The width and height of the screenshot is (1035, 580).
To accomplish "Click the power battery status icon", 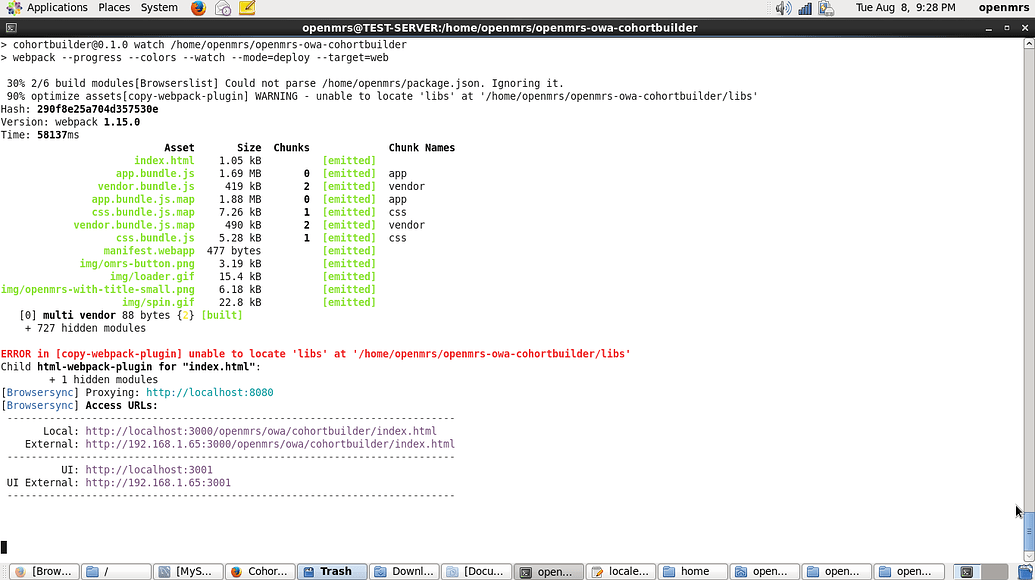I will (826, 8).
